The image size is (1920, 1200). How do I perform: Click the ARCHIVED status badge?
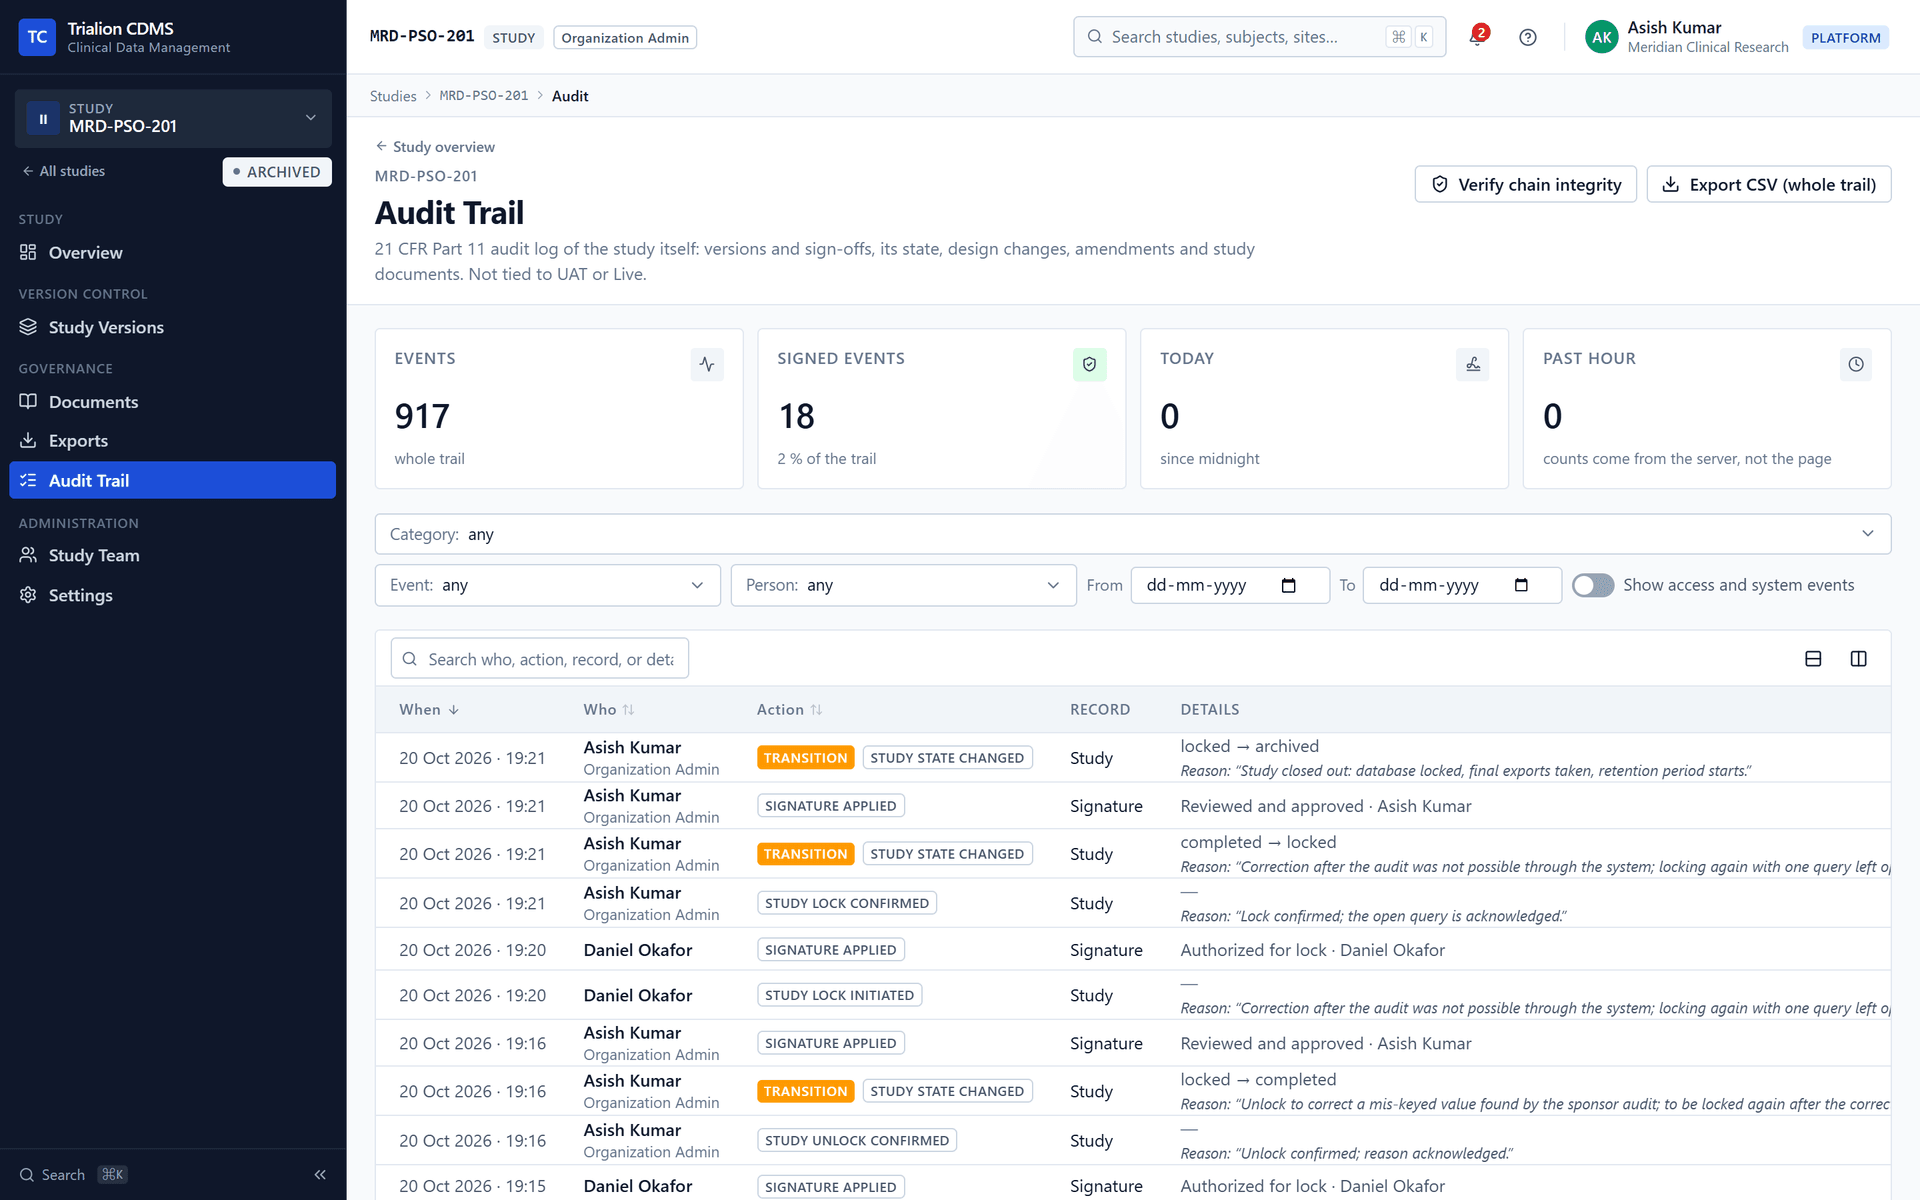277,172
